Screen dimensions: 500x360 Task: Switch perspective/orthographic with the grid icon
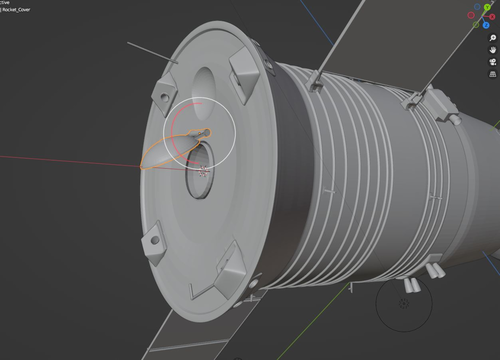pos(493,74)
